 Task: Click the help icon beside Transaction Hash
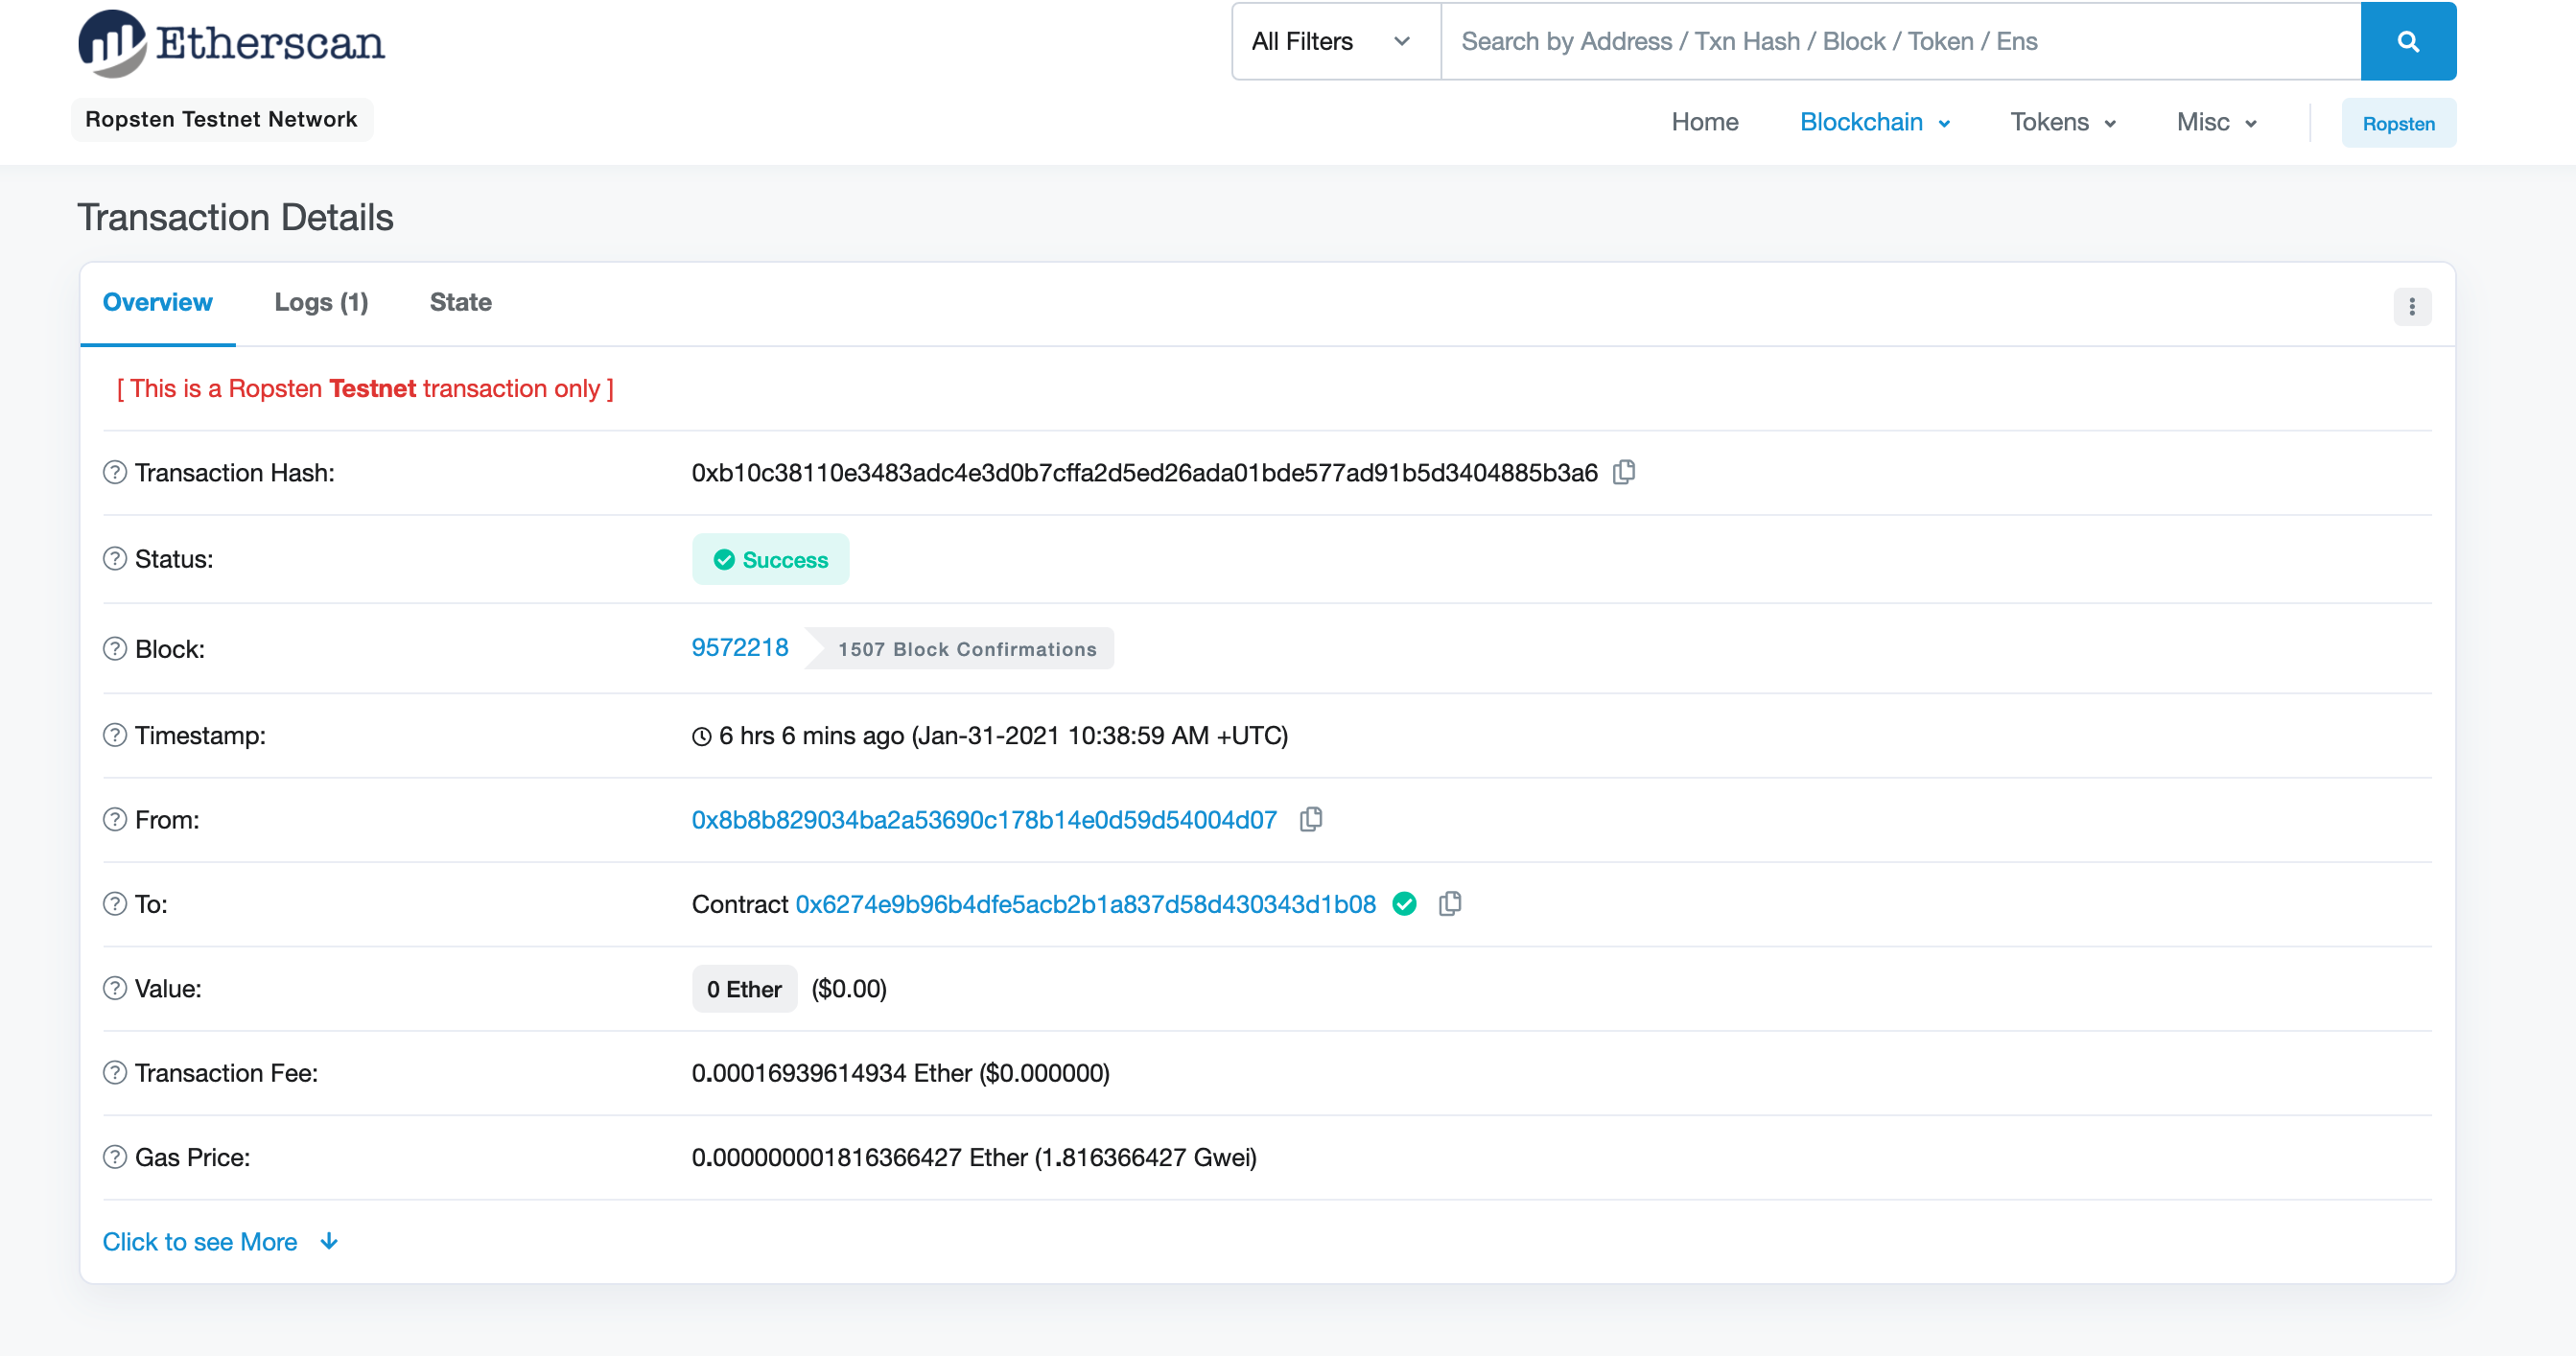(x=115, y=472)
